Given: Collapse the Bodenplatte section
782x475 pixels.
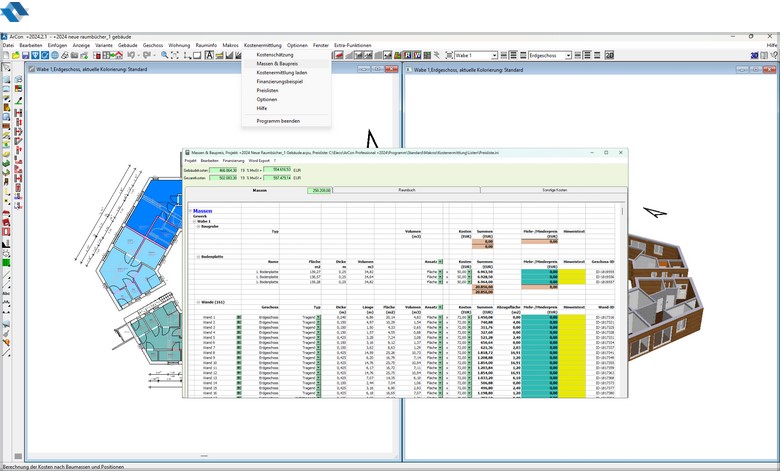Looking at the screenshot, I should point(198,257).
